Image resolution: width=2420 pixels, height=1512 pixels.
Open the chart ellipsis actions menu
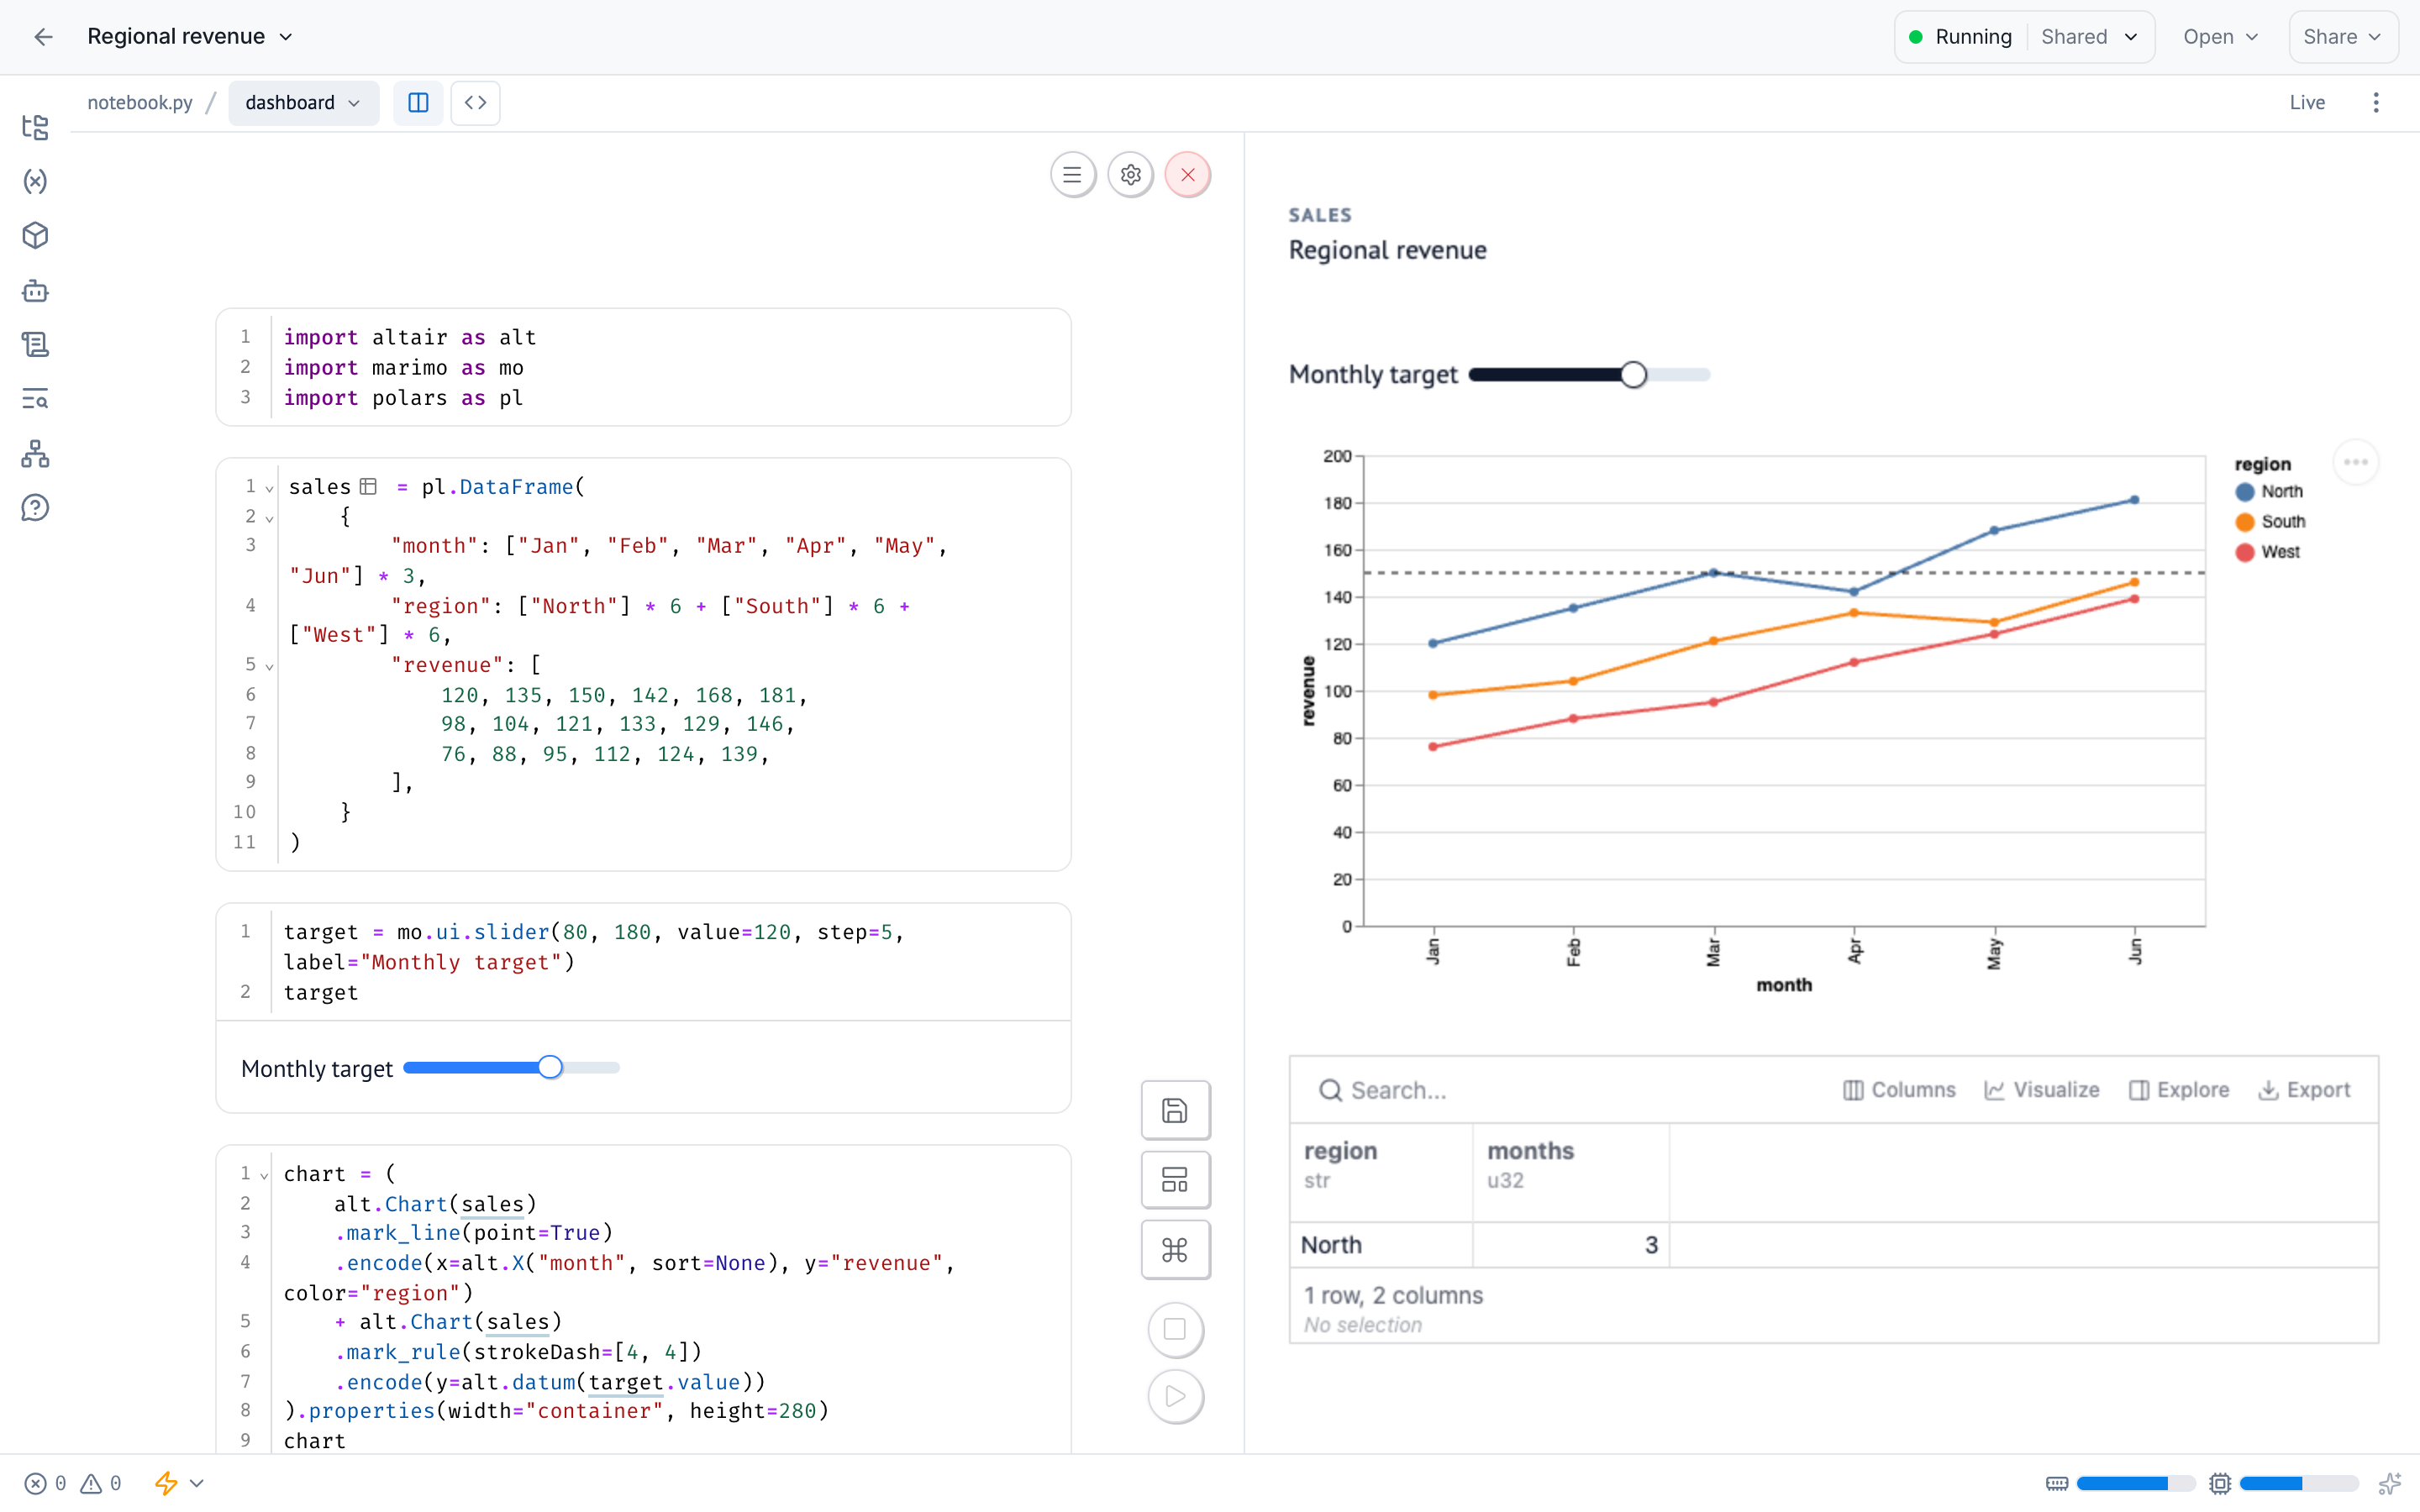click(x=2355, y=462)
